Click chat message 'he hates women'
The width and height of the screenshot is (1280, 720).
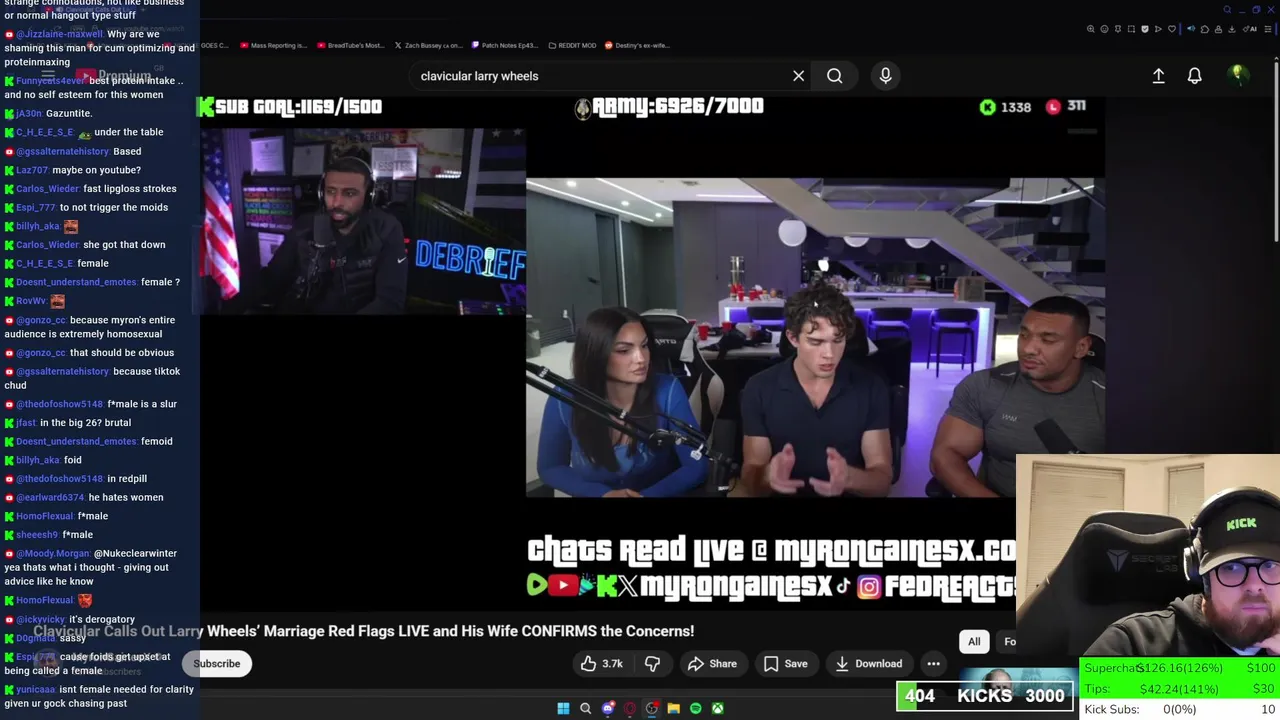[126, 498]
